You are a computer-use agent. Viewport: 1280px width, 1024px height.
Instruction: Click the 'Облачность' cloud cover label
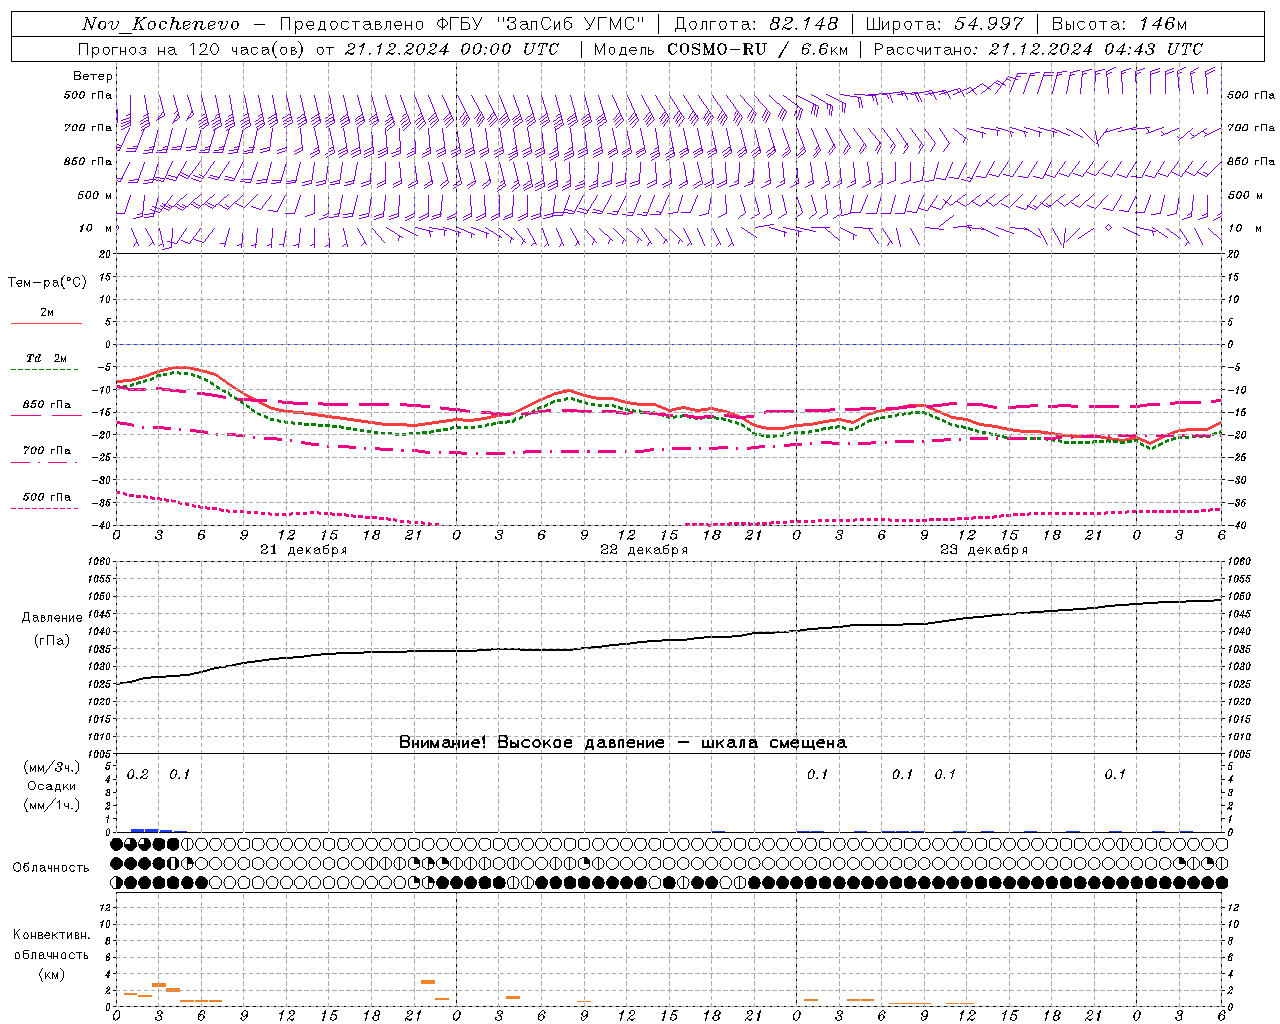pyautogui.click(x=51, y=867)
